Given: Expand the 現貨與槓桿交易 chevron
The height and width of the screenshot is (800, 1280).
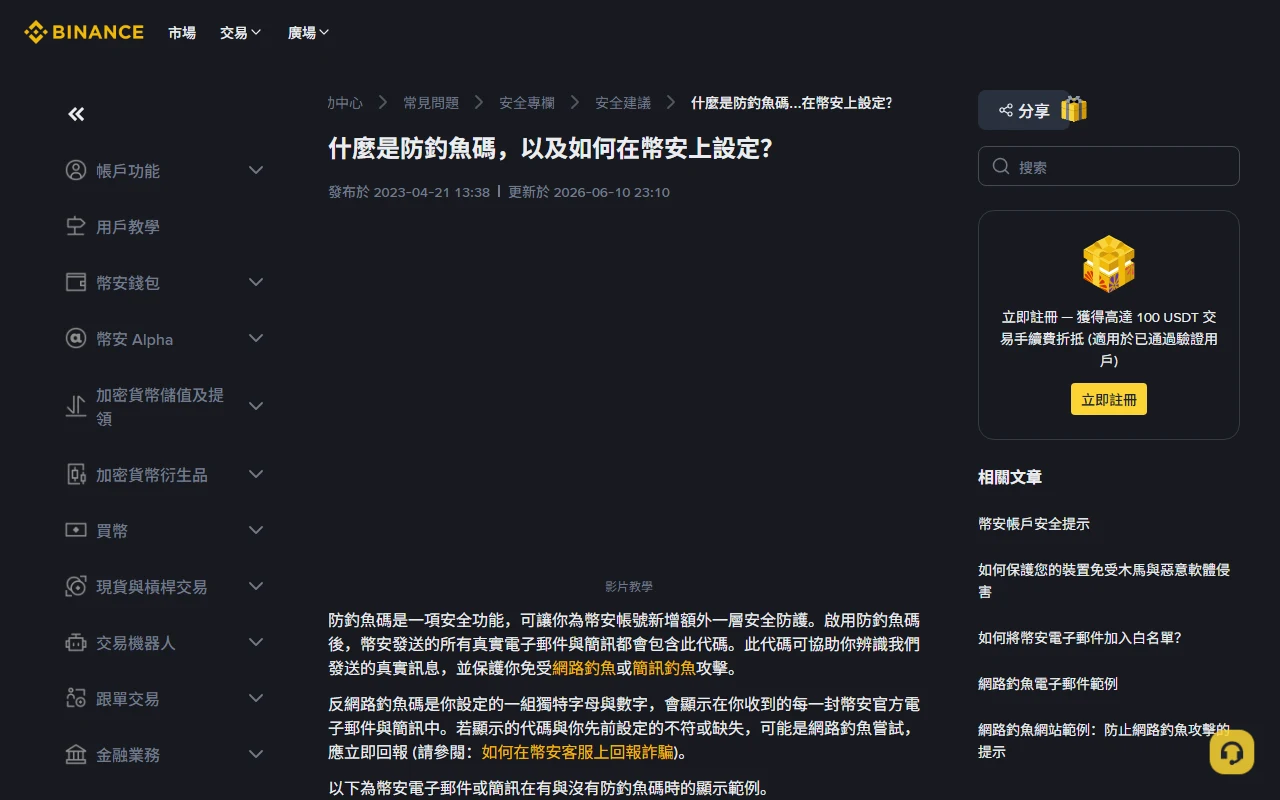Looking at the screenshot, I should point(256,586).
